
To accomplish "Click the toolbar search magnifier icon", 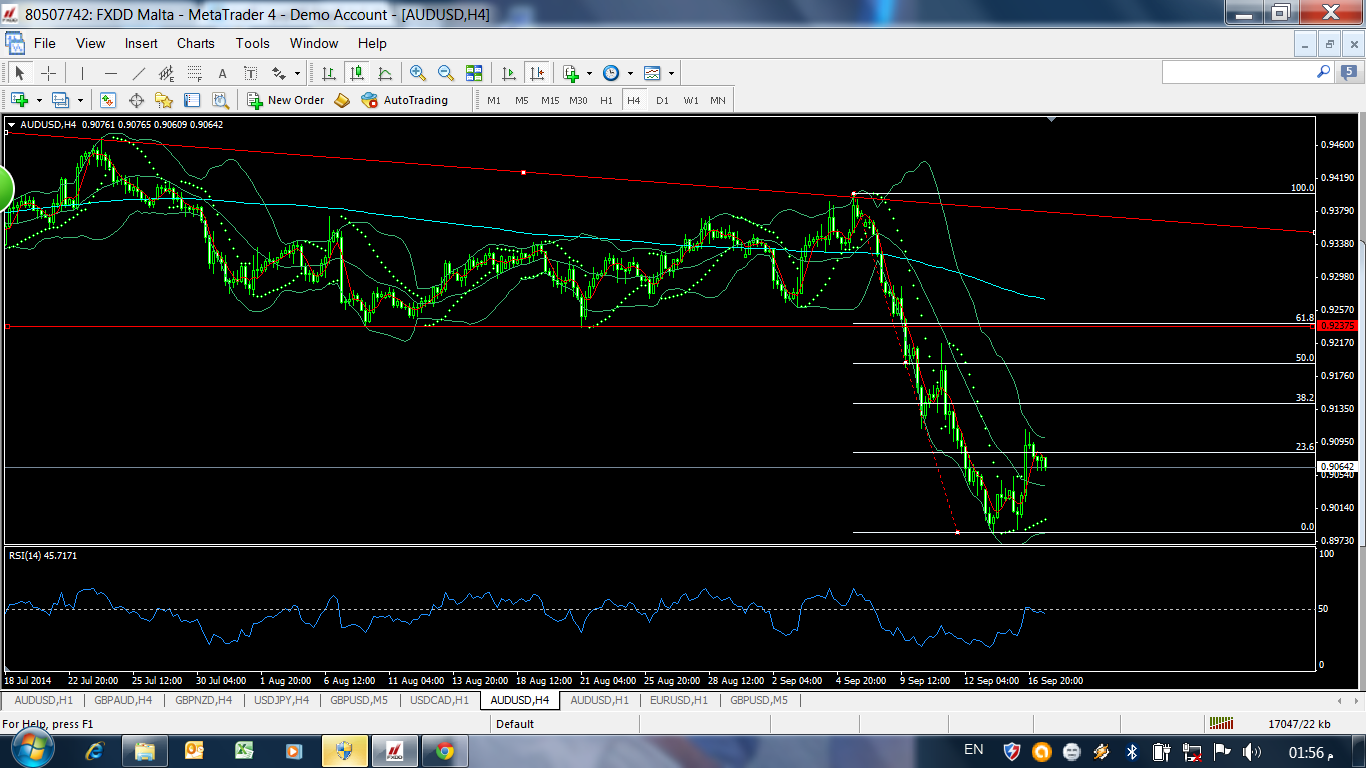I will coord(1323,72).
